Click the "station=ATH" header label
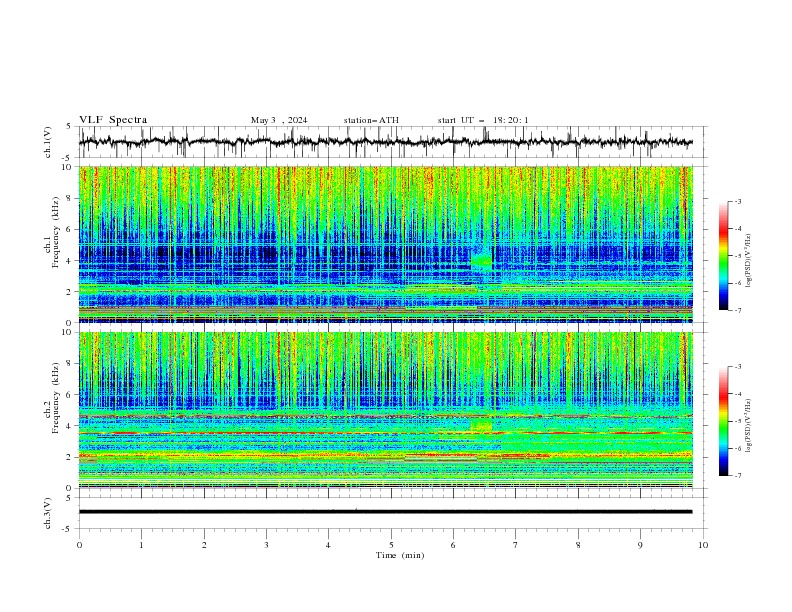792x612 pixels. click(x=371, y=120)
